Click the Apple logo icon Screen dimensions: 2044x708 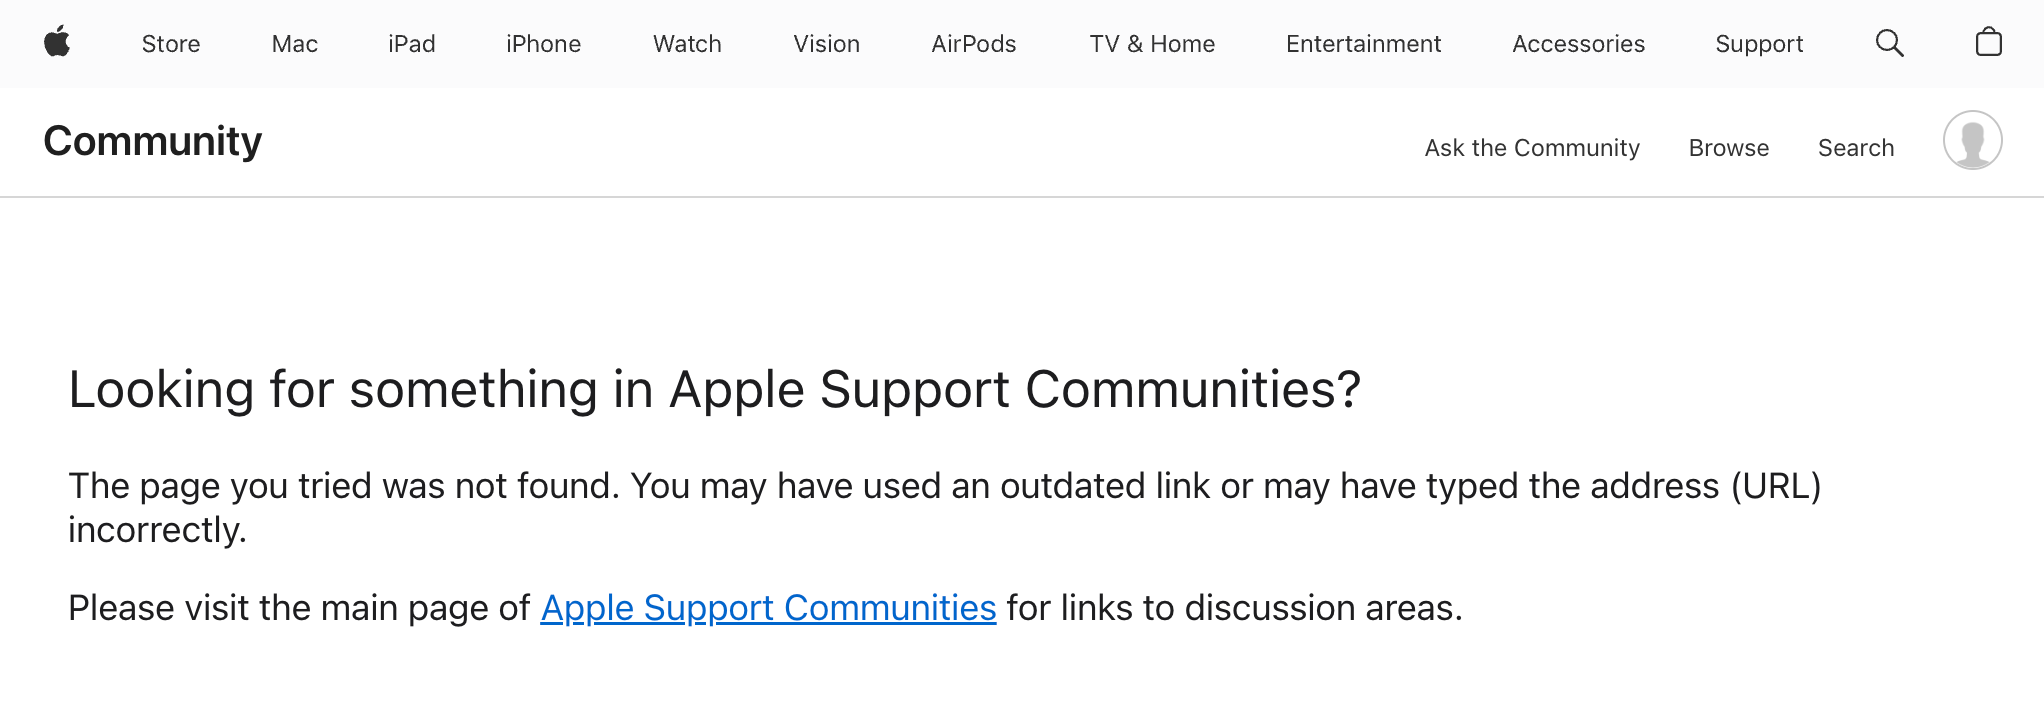tap(57, 42)
